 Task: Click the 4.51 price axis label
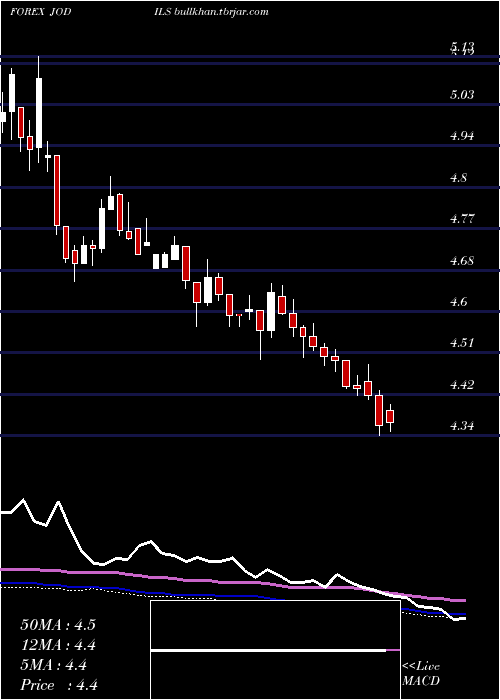462,343
